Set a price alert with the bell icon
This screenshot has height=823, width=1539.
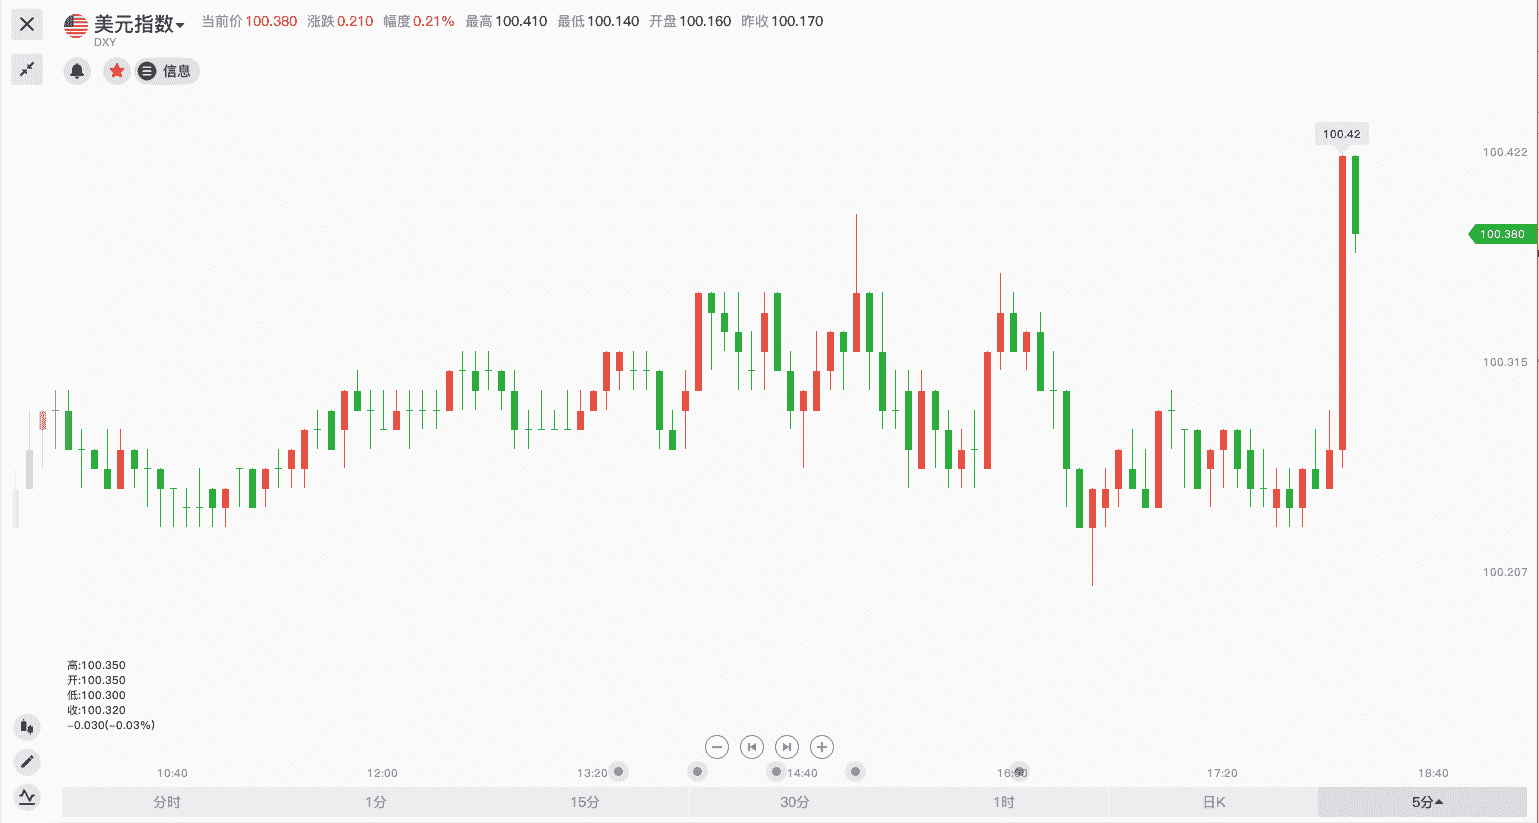77,71
